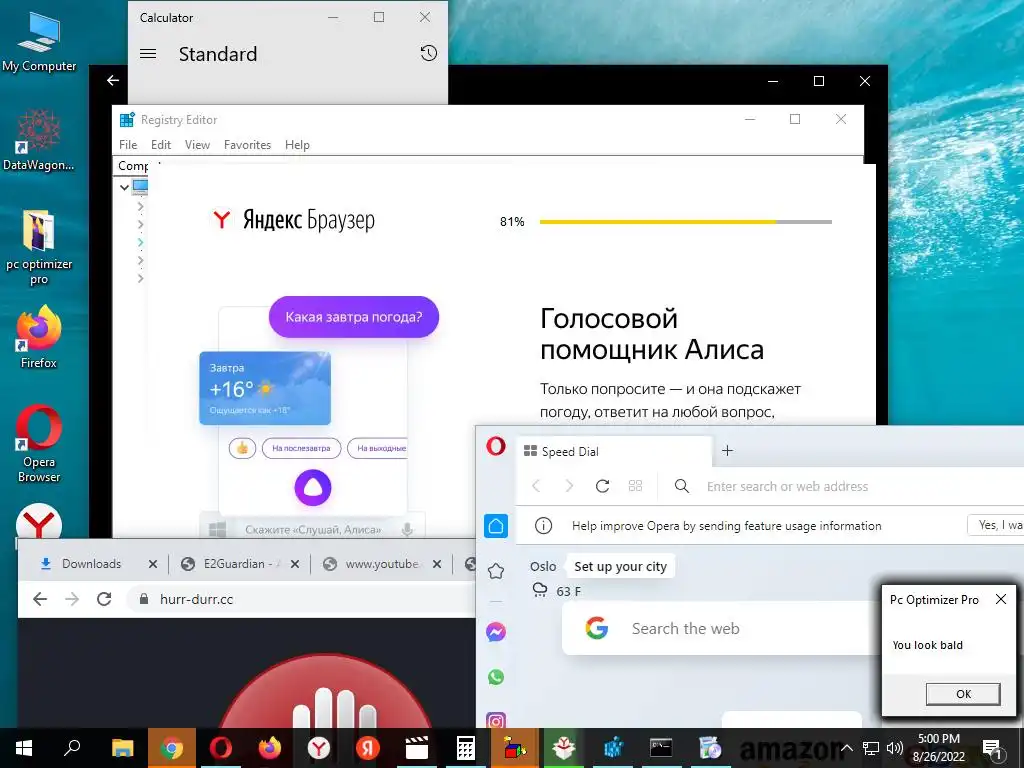1024x768 pixels.
Task: Open the Edit menu in Registry Editor
Action: [161, 144]
